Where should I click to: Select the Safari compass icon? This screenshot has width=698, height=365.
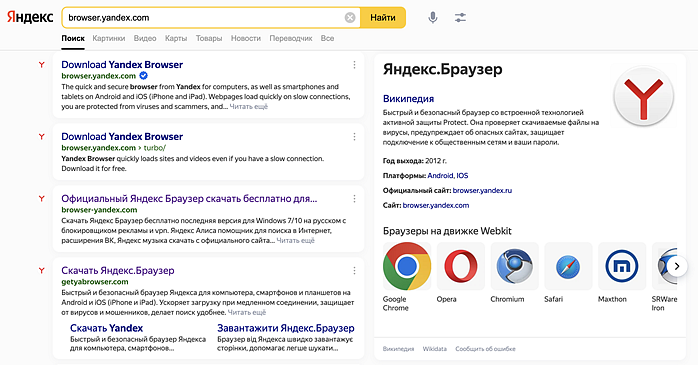(x=568, y=266)
